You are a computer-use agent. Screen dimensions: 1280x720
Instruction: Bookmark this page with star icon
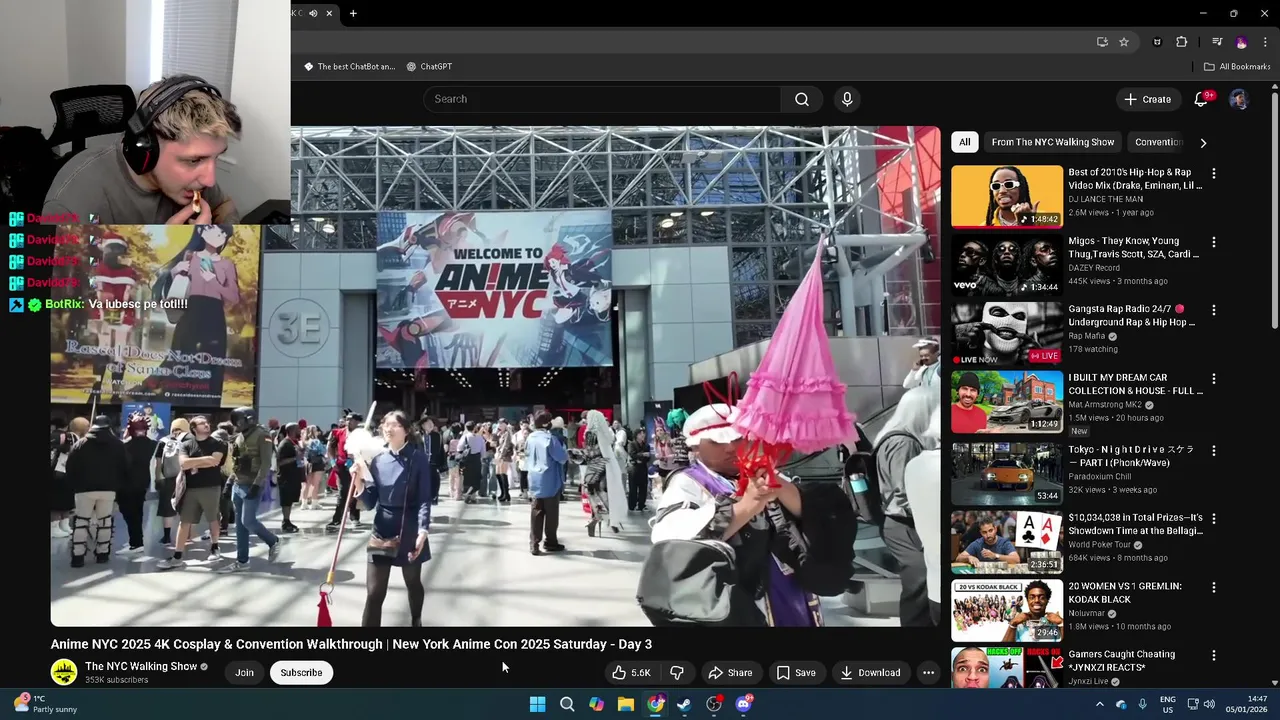coord(1124,42)
